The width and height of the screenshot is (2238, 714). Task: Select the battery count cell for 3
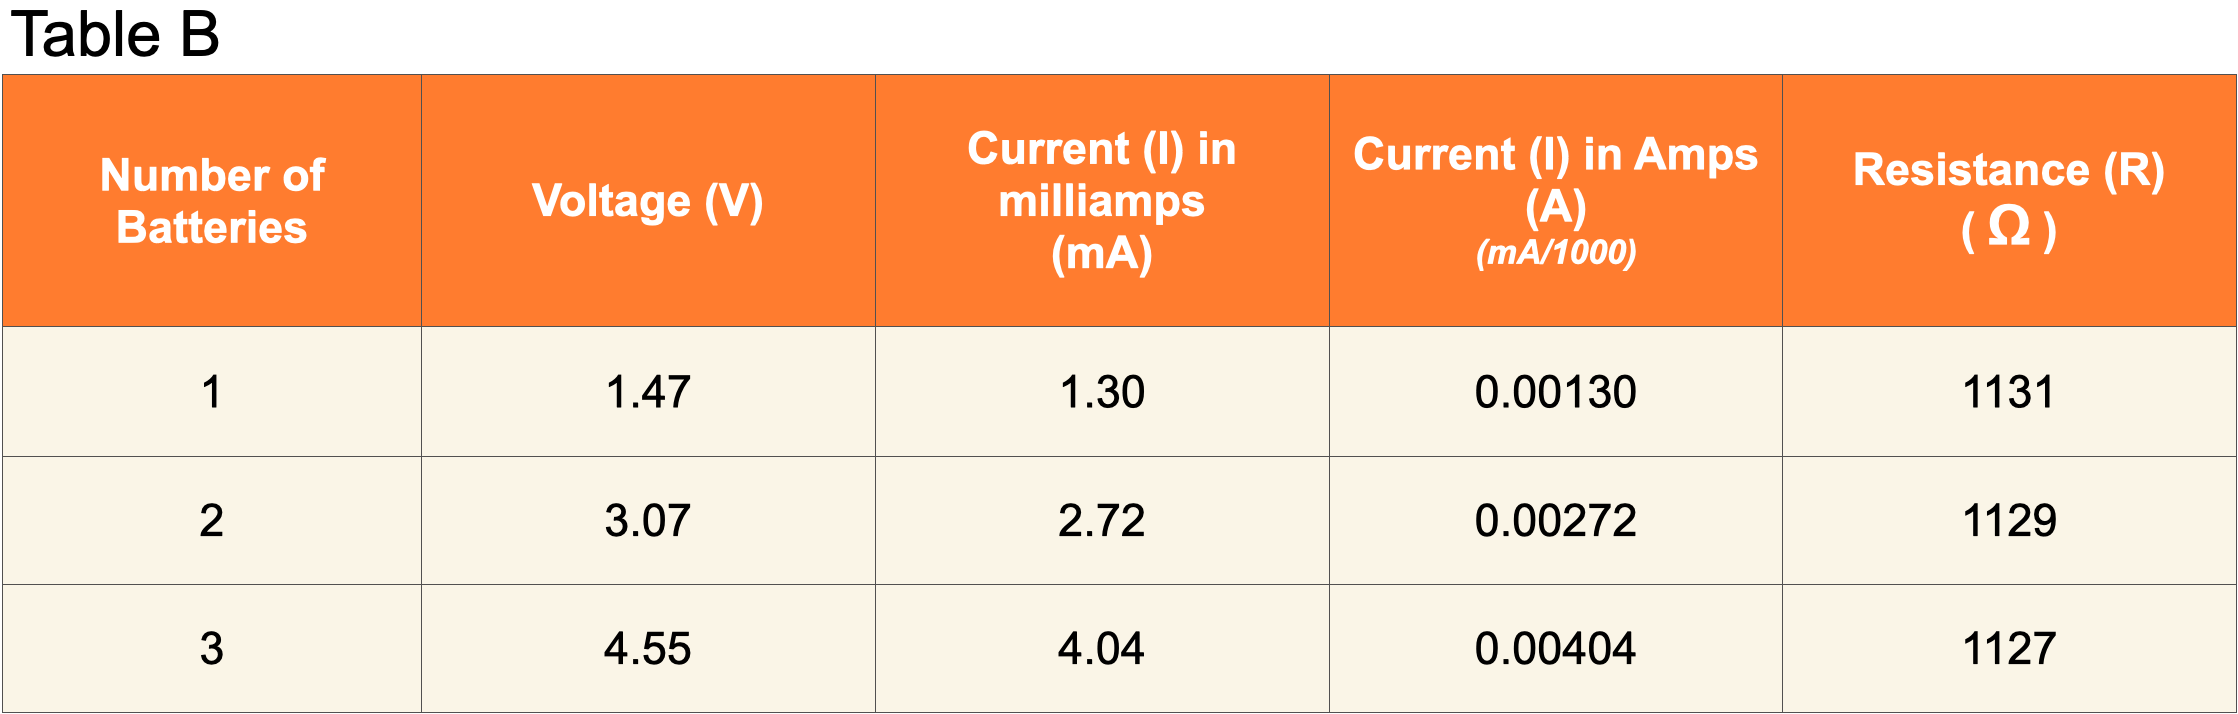212,649
